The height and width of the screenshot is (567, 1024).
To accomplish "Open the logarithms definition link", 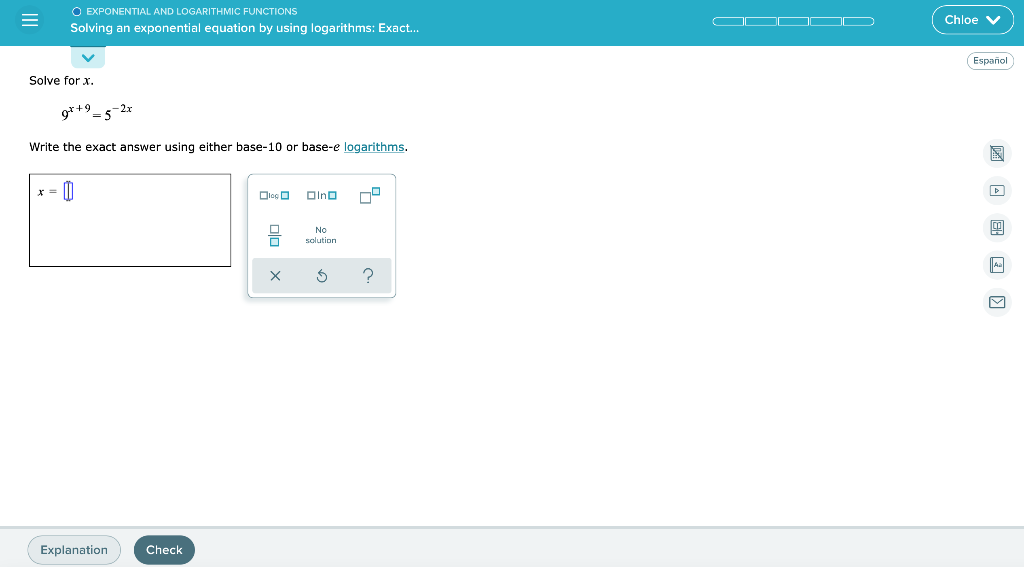I will pyautogui.click(x=374, y=147).
